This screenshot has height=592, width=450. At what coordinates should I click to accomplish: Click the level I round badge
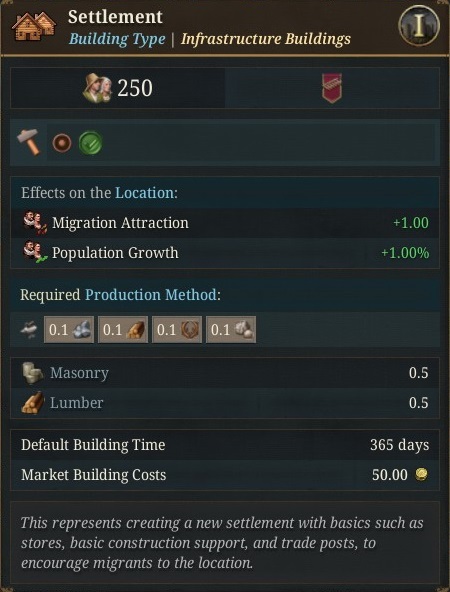419,26
